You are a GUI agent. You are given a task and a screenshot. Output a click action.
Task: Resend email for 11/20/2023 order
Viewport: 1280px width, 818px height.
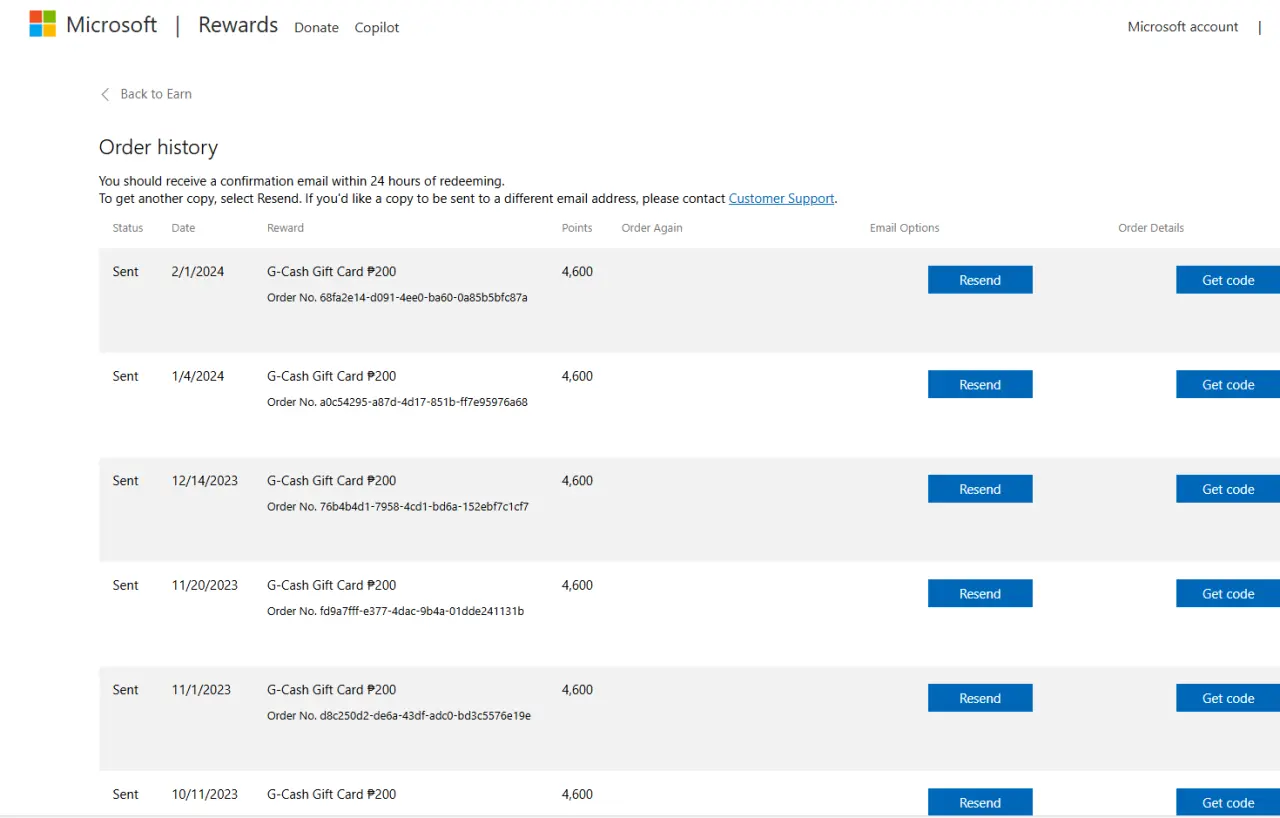pos(980,594)
